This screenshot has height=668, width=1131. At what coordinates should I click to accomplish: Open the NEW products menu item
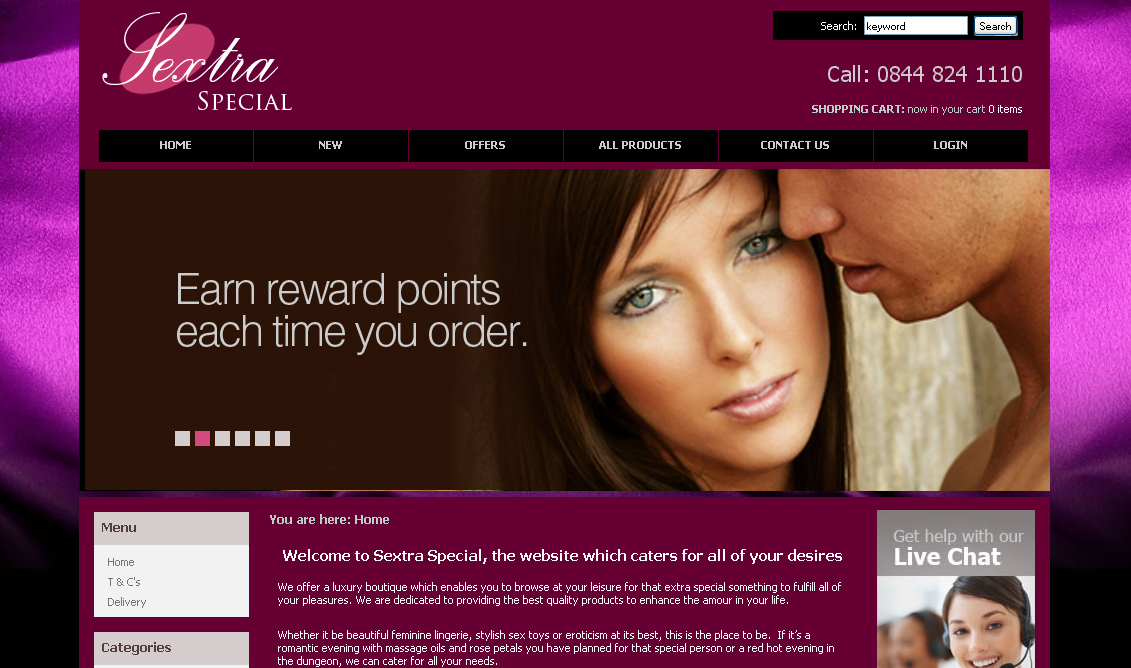[x=330, y=145]
